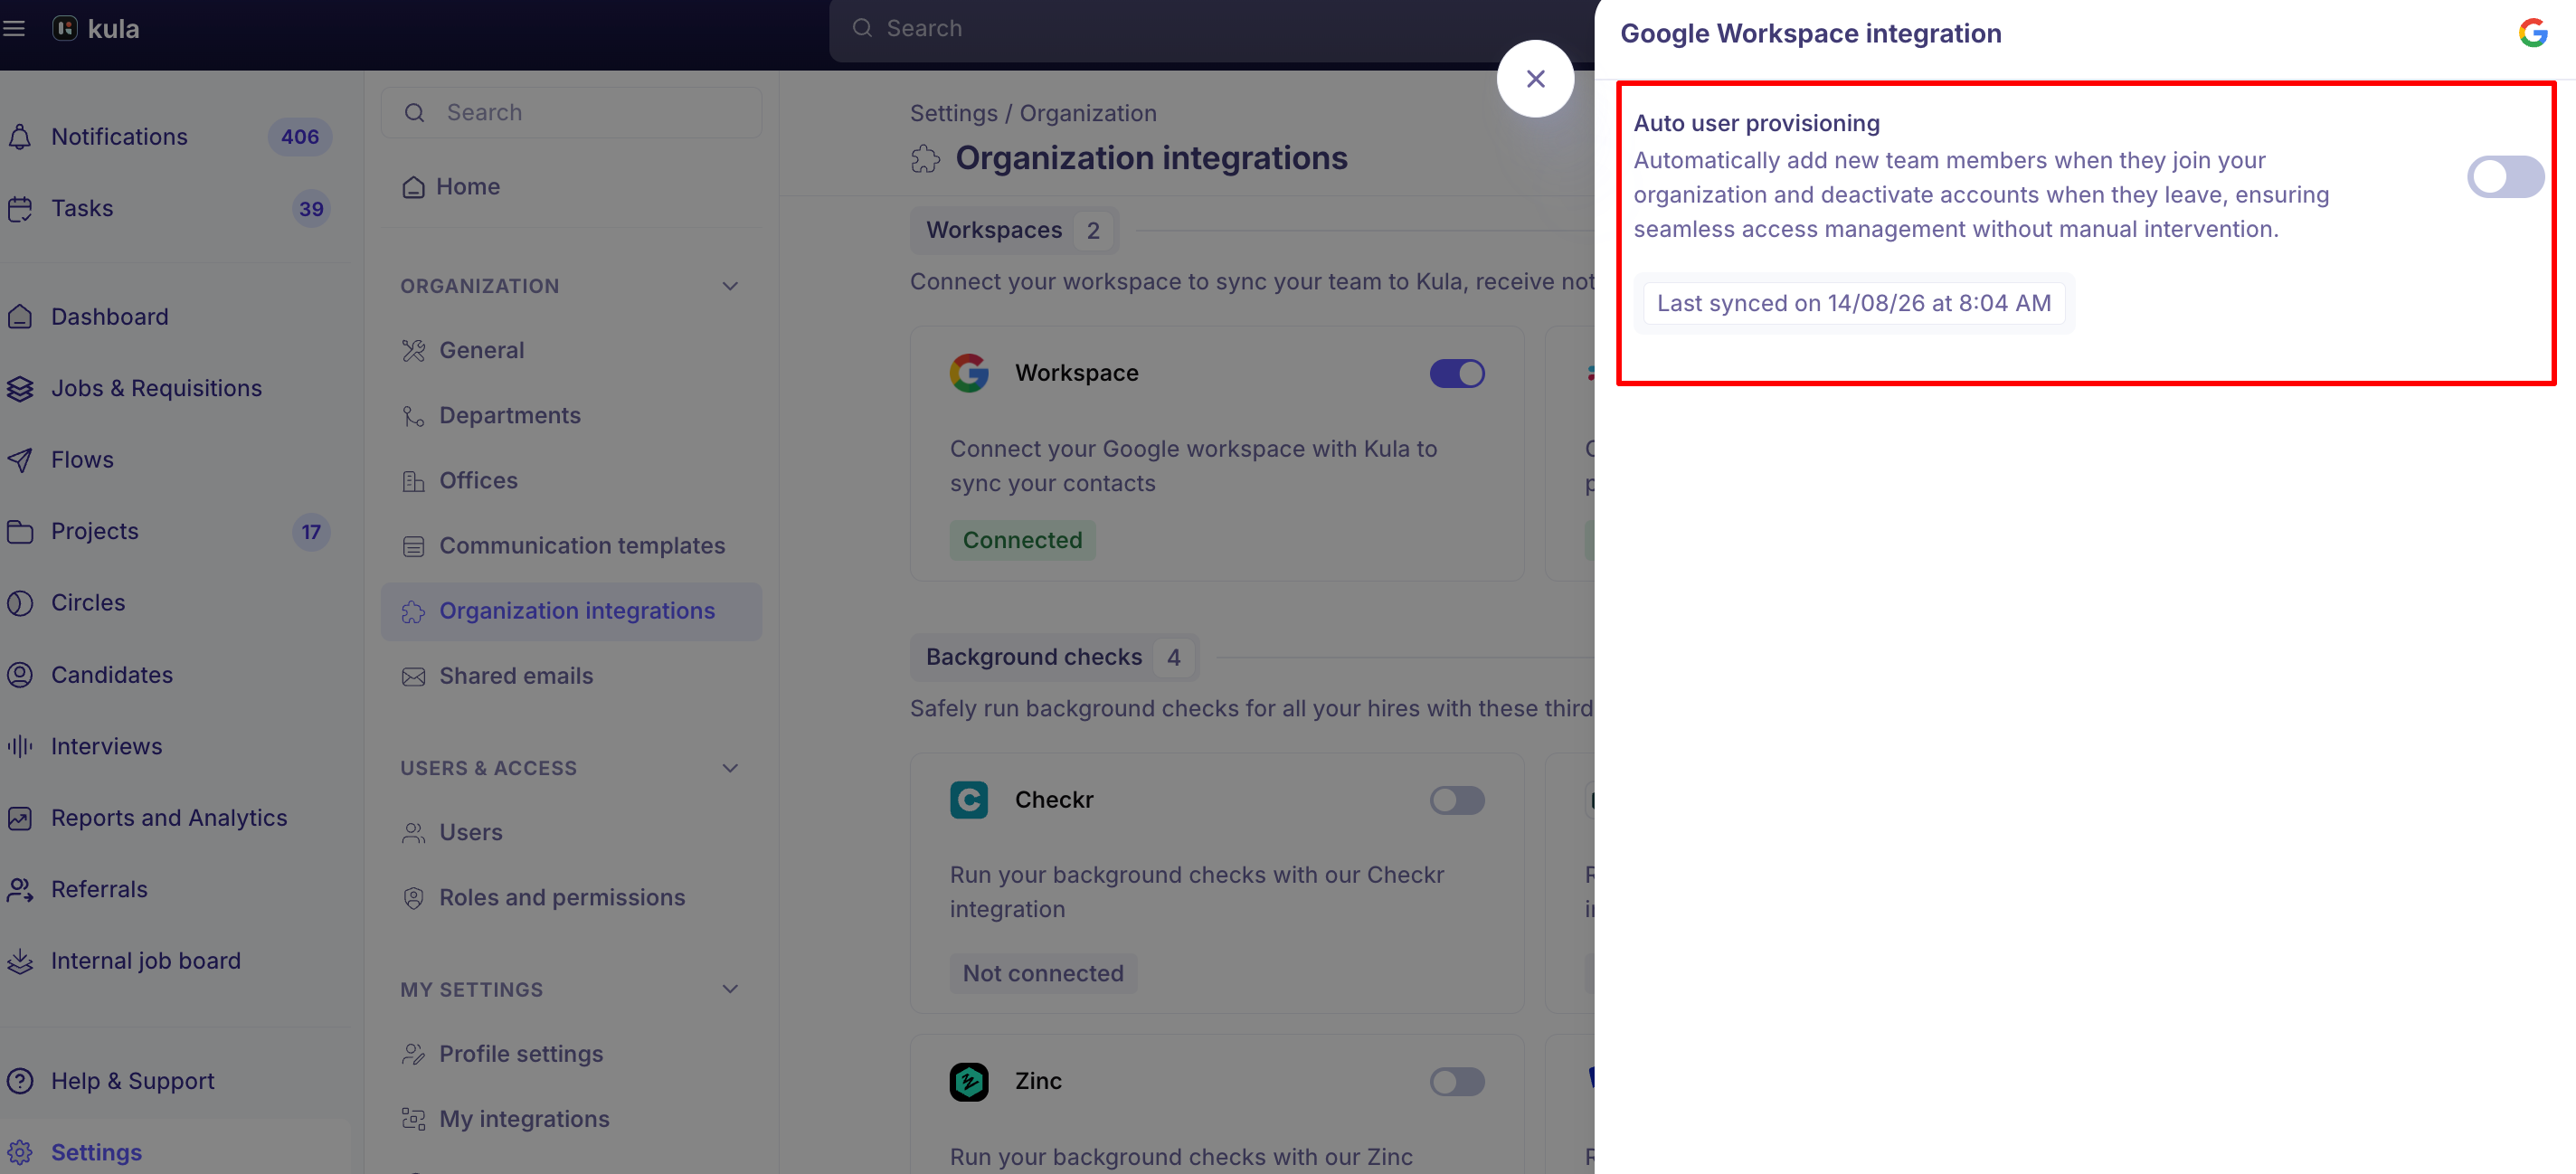Click the Tasks calendar icon

click(x=20, y=209)
